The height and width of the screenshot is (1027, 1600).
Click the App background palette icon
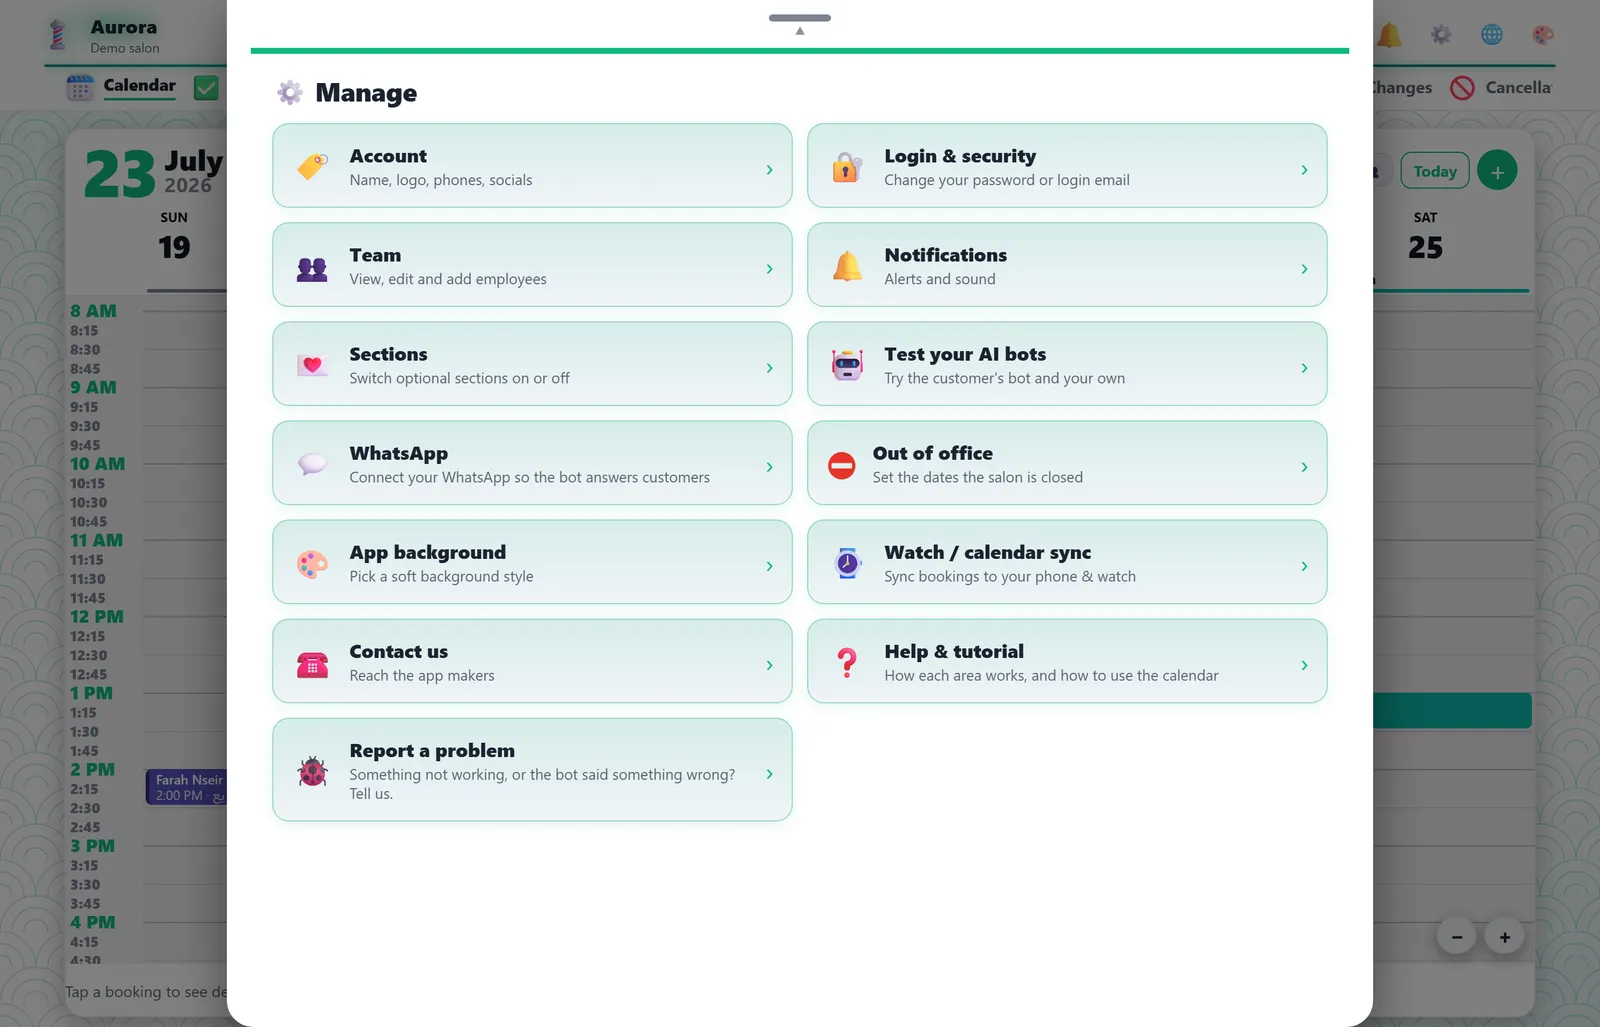tap(312, 564)
